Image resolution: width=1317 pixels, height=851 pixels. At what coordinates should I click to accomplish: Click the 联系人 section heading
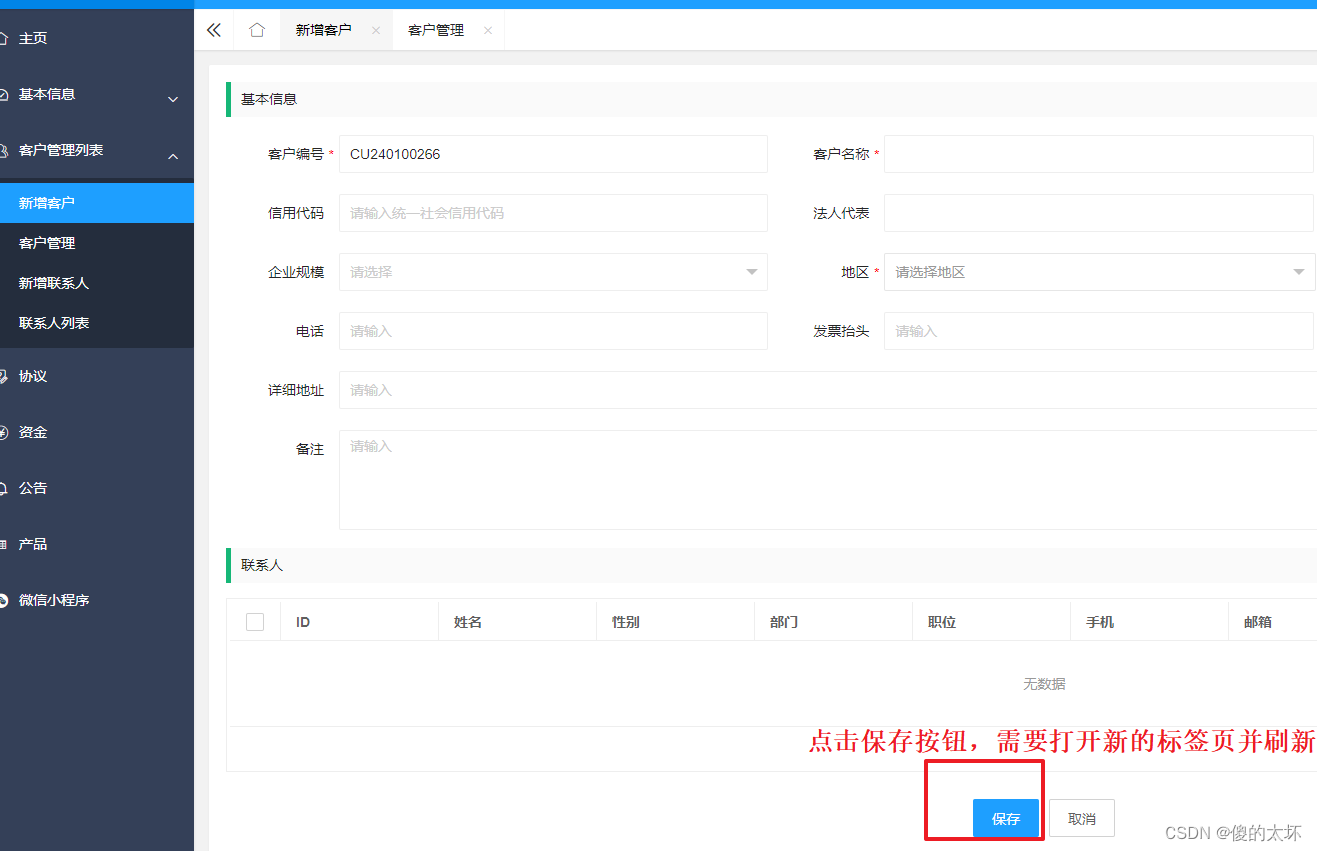(x=262, y=565)
